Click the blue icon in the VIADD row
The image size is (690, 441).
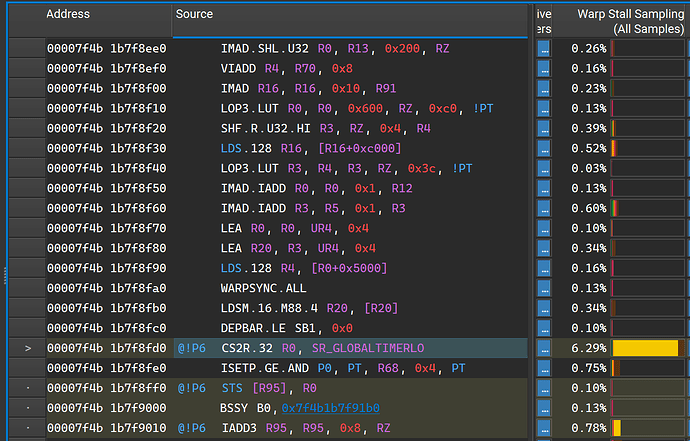[544, 68]
